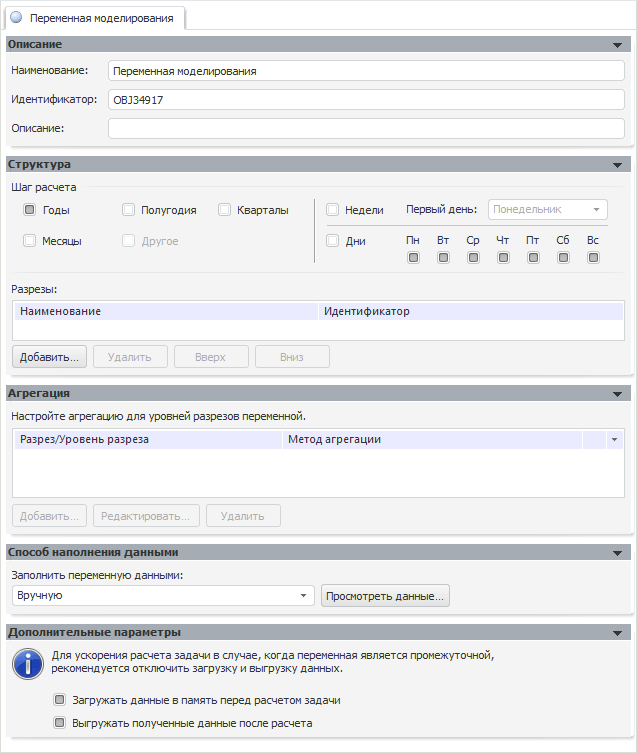Toggle Загружать данные в память checkbox

[x=60, y=700]
